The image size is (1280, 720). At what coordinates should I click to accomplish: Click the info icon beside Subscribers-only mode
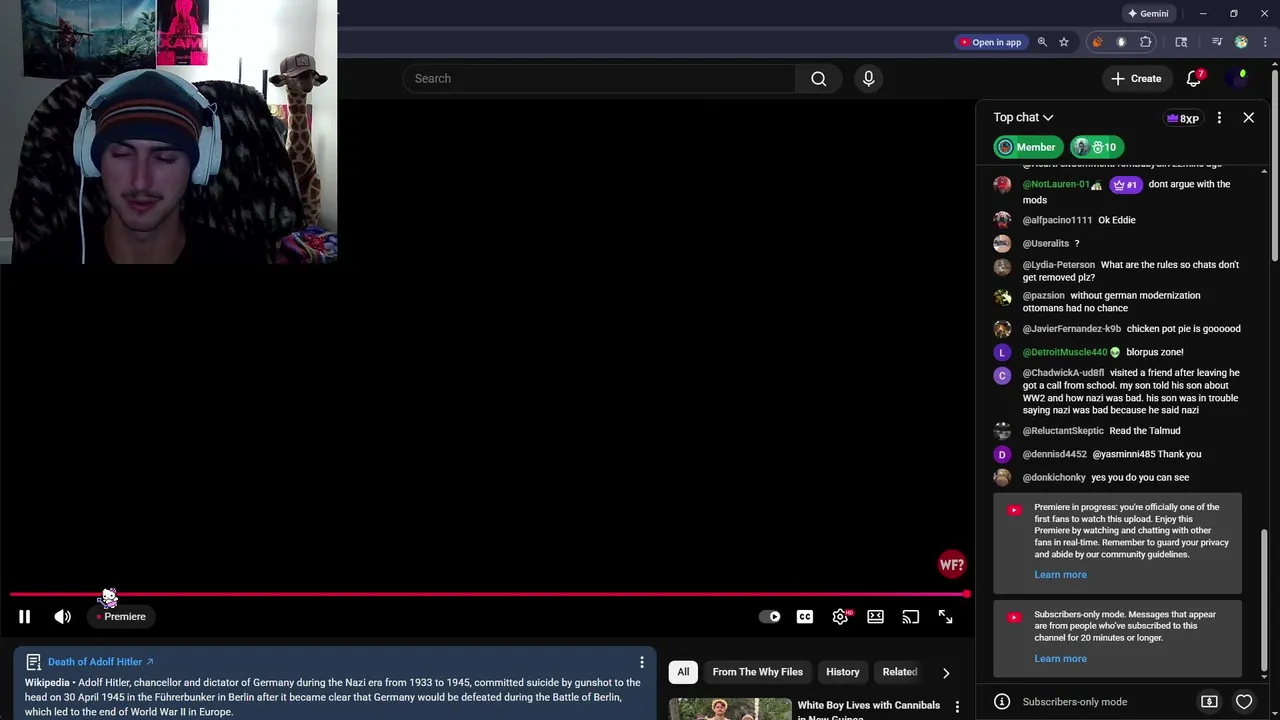point(1002,702)
